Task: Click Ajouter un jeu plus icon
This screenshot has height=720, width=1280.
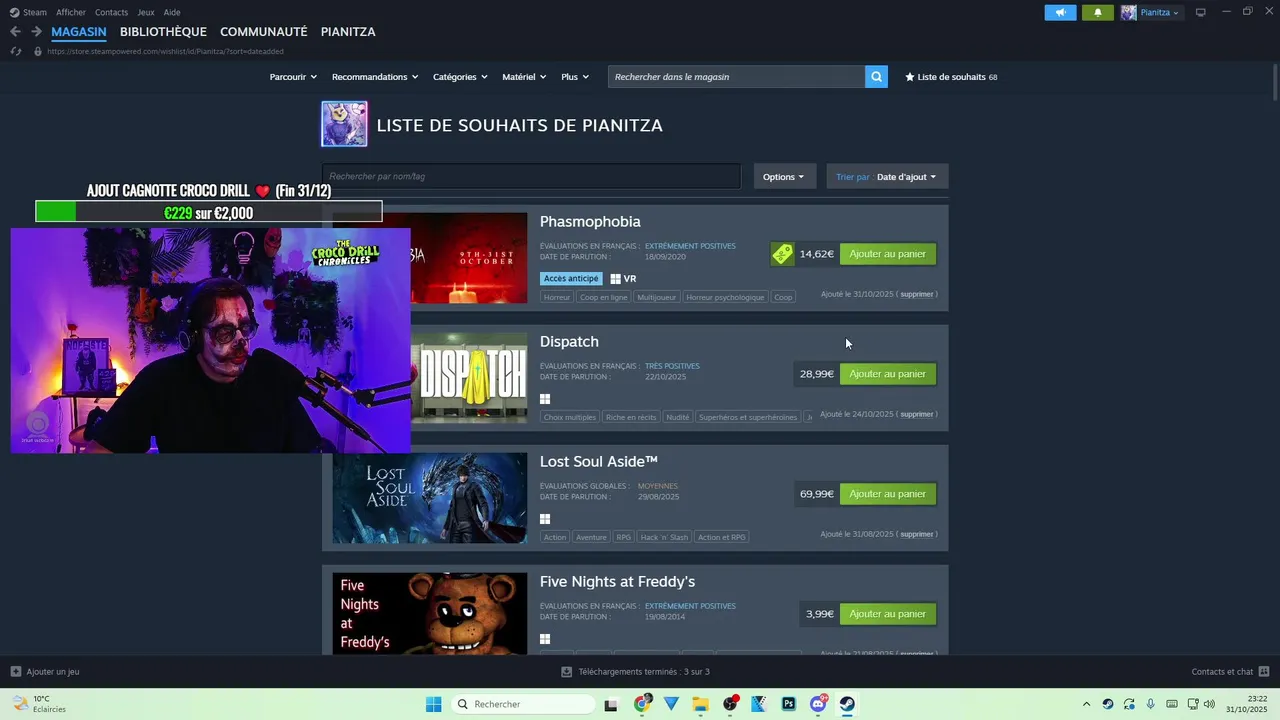Action: coord(15,672)
